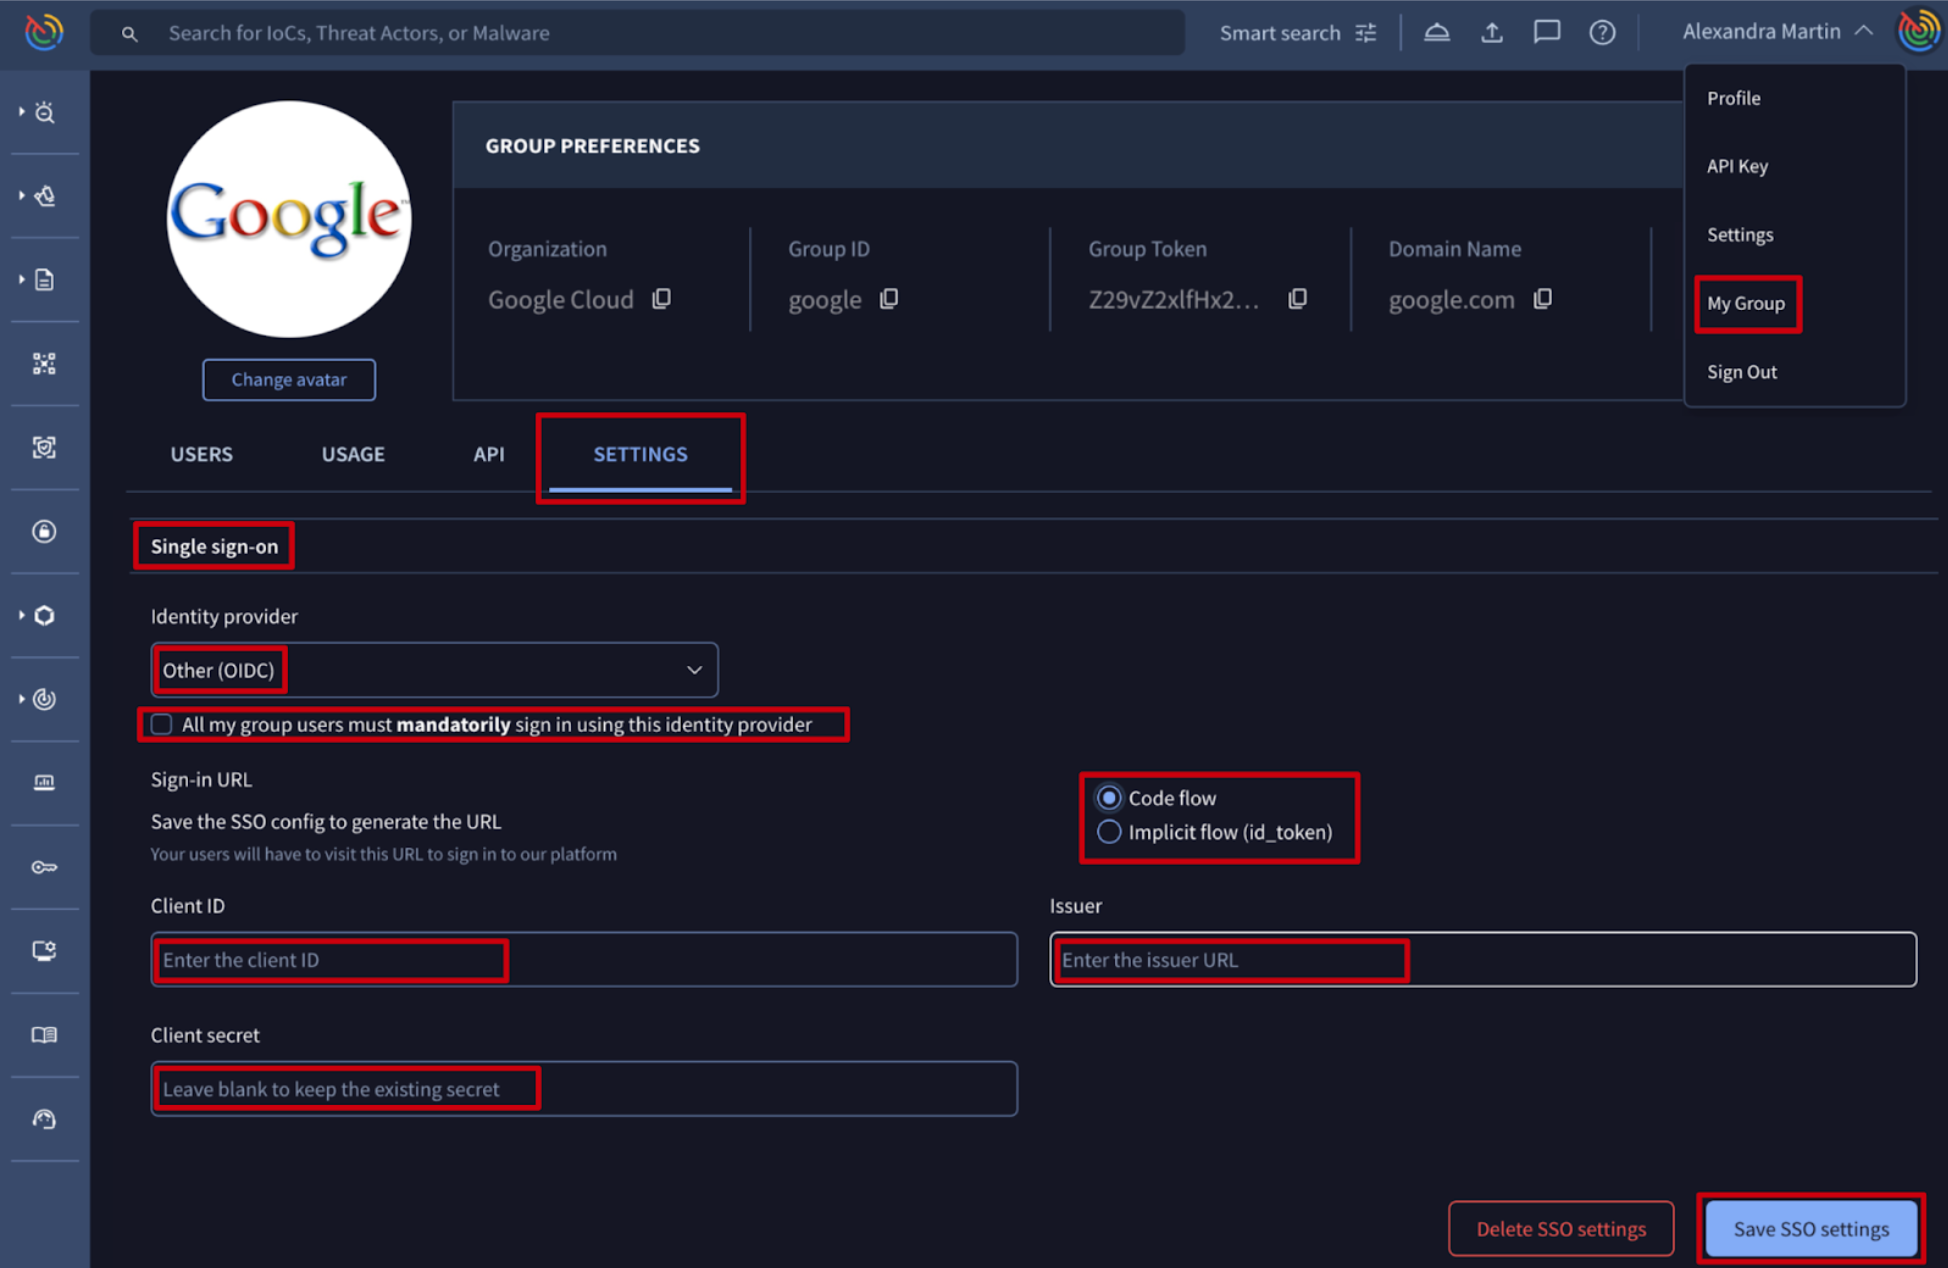Enable mandatory identity provider sign-in checkbox
The width and height of the screenshot is (1948, 1268).
[x=162, y=724]
